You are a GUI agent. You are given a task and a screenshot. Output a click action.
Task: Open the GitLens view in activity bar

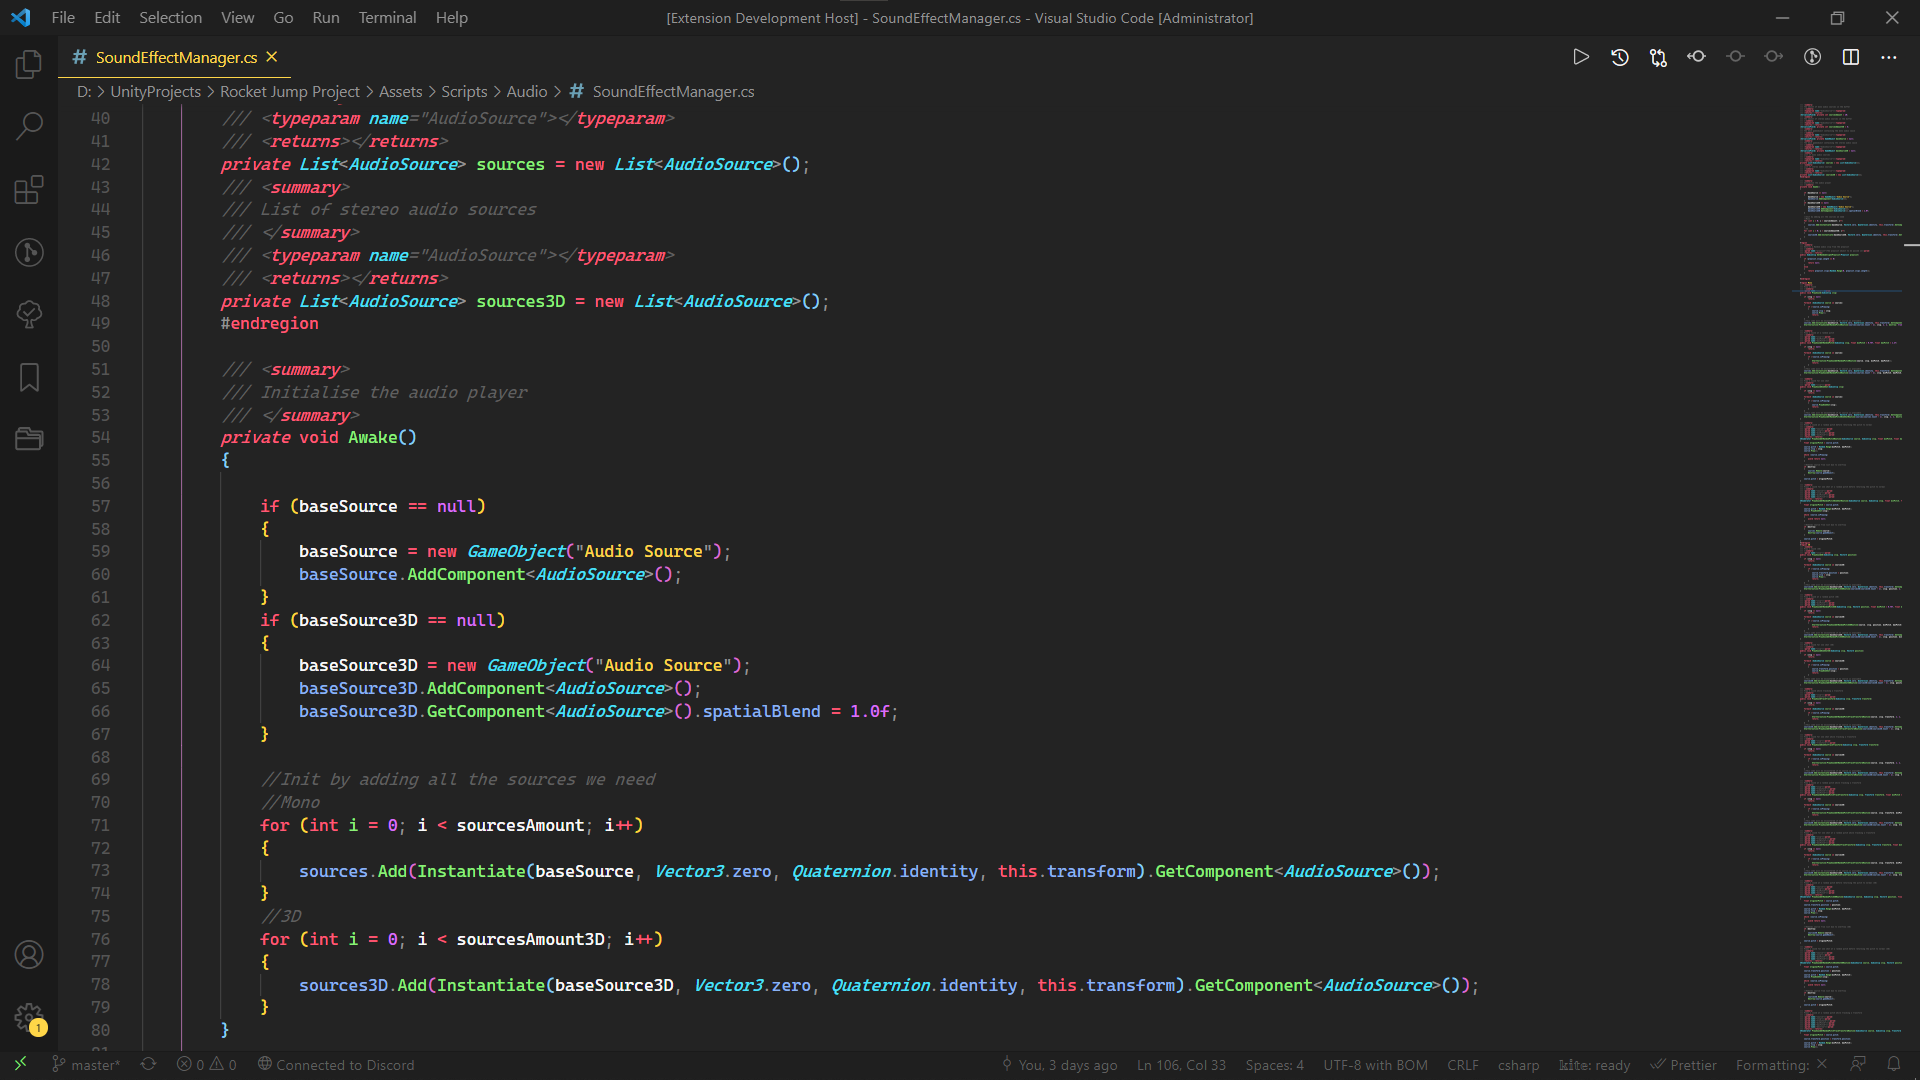tap(29, 252)
